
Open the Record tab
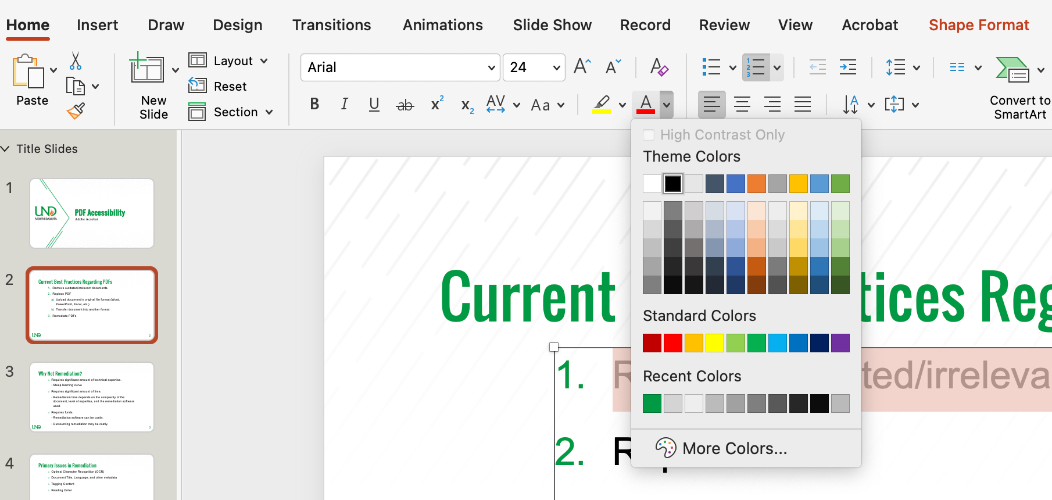pos(645,25)
